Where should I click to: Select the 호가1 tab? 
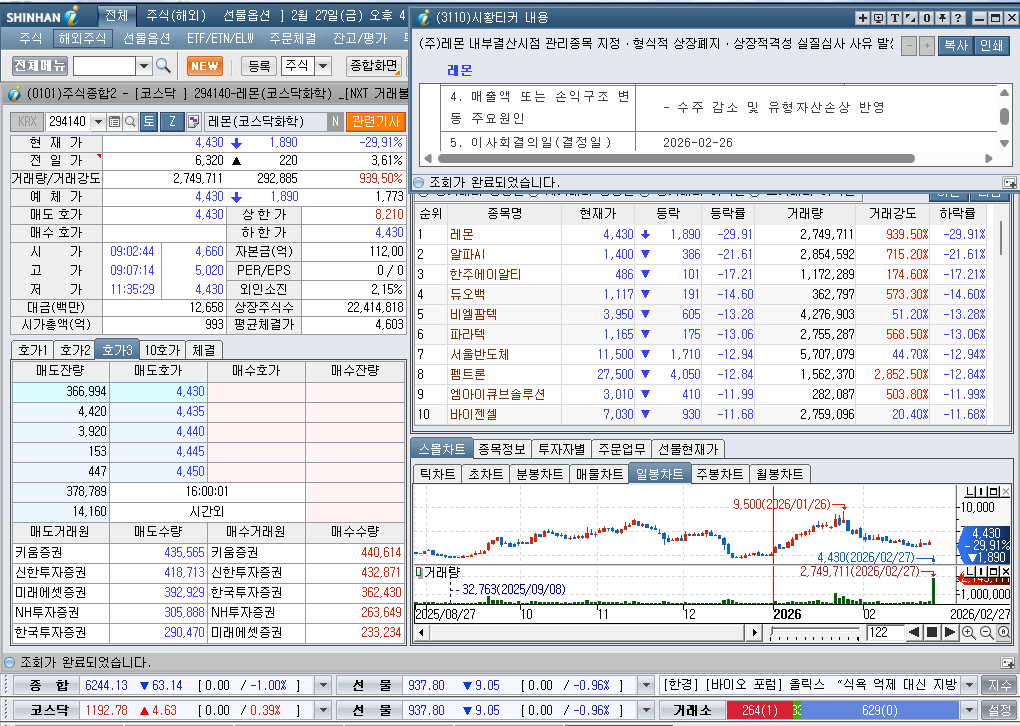[33, 350]
